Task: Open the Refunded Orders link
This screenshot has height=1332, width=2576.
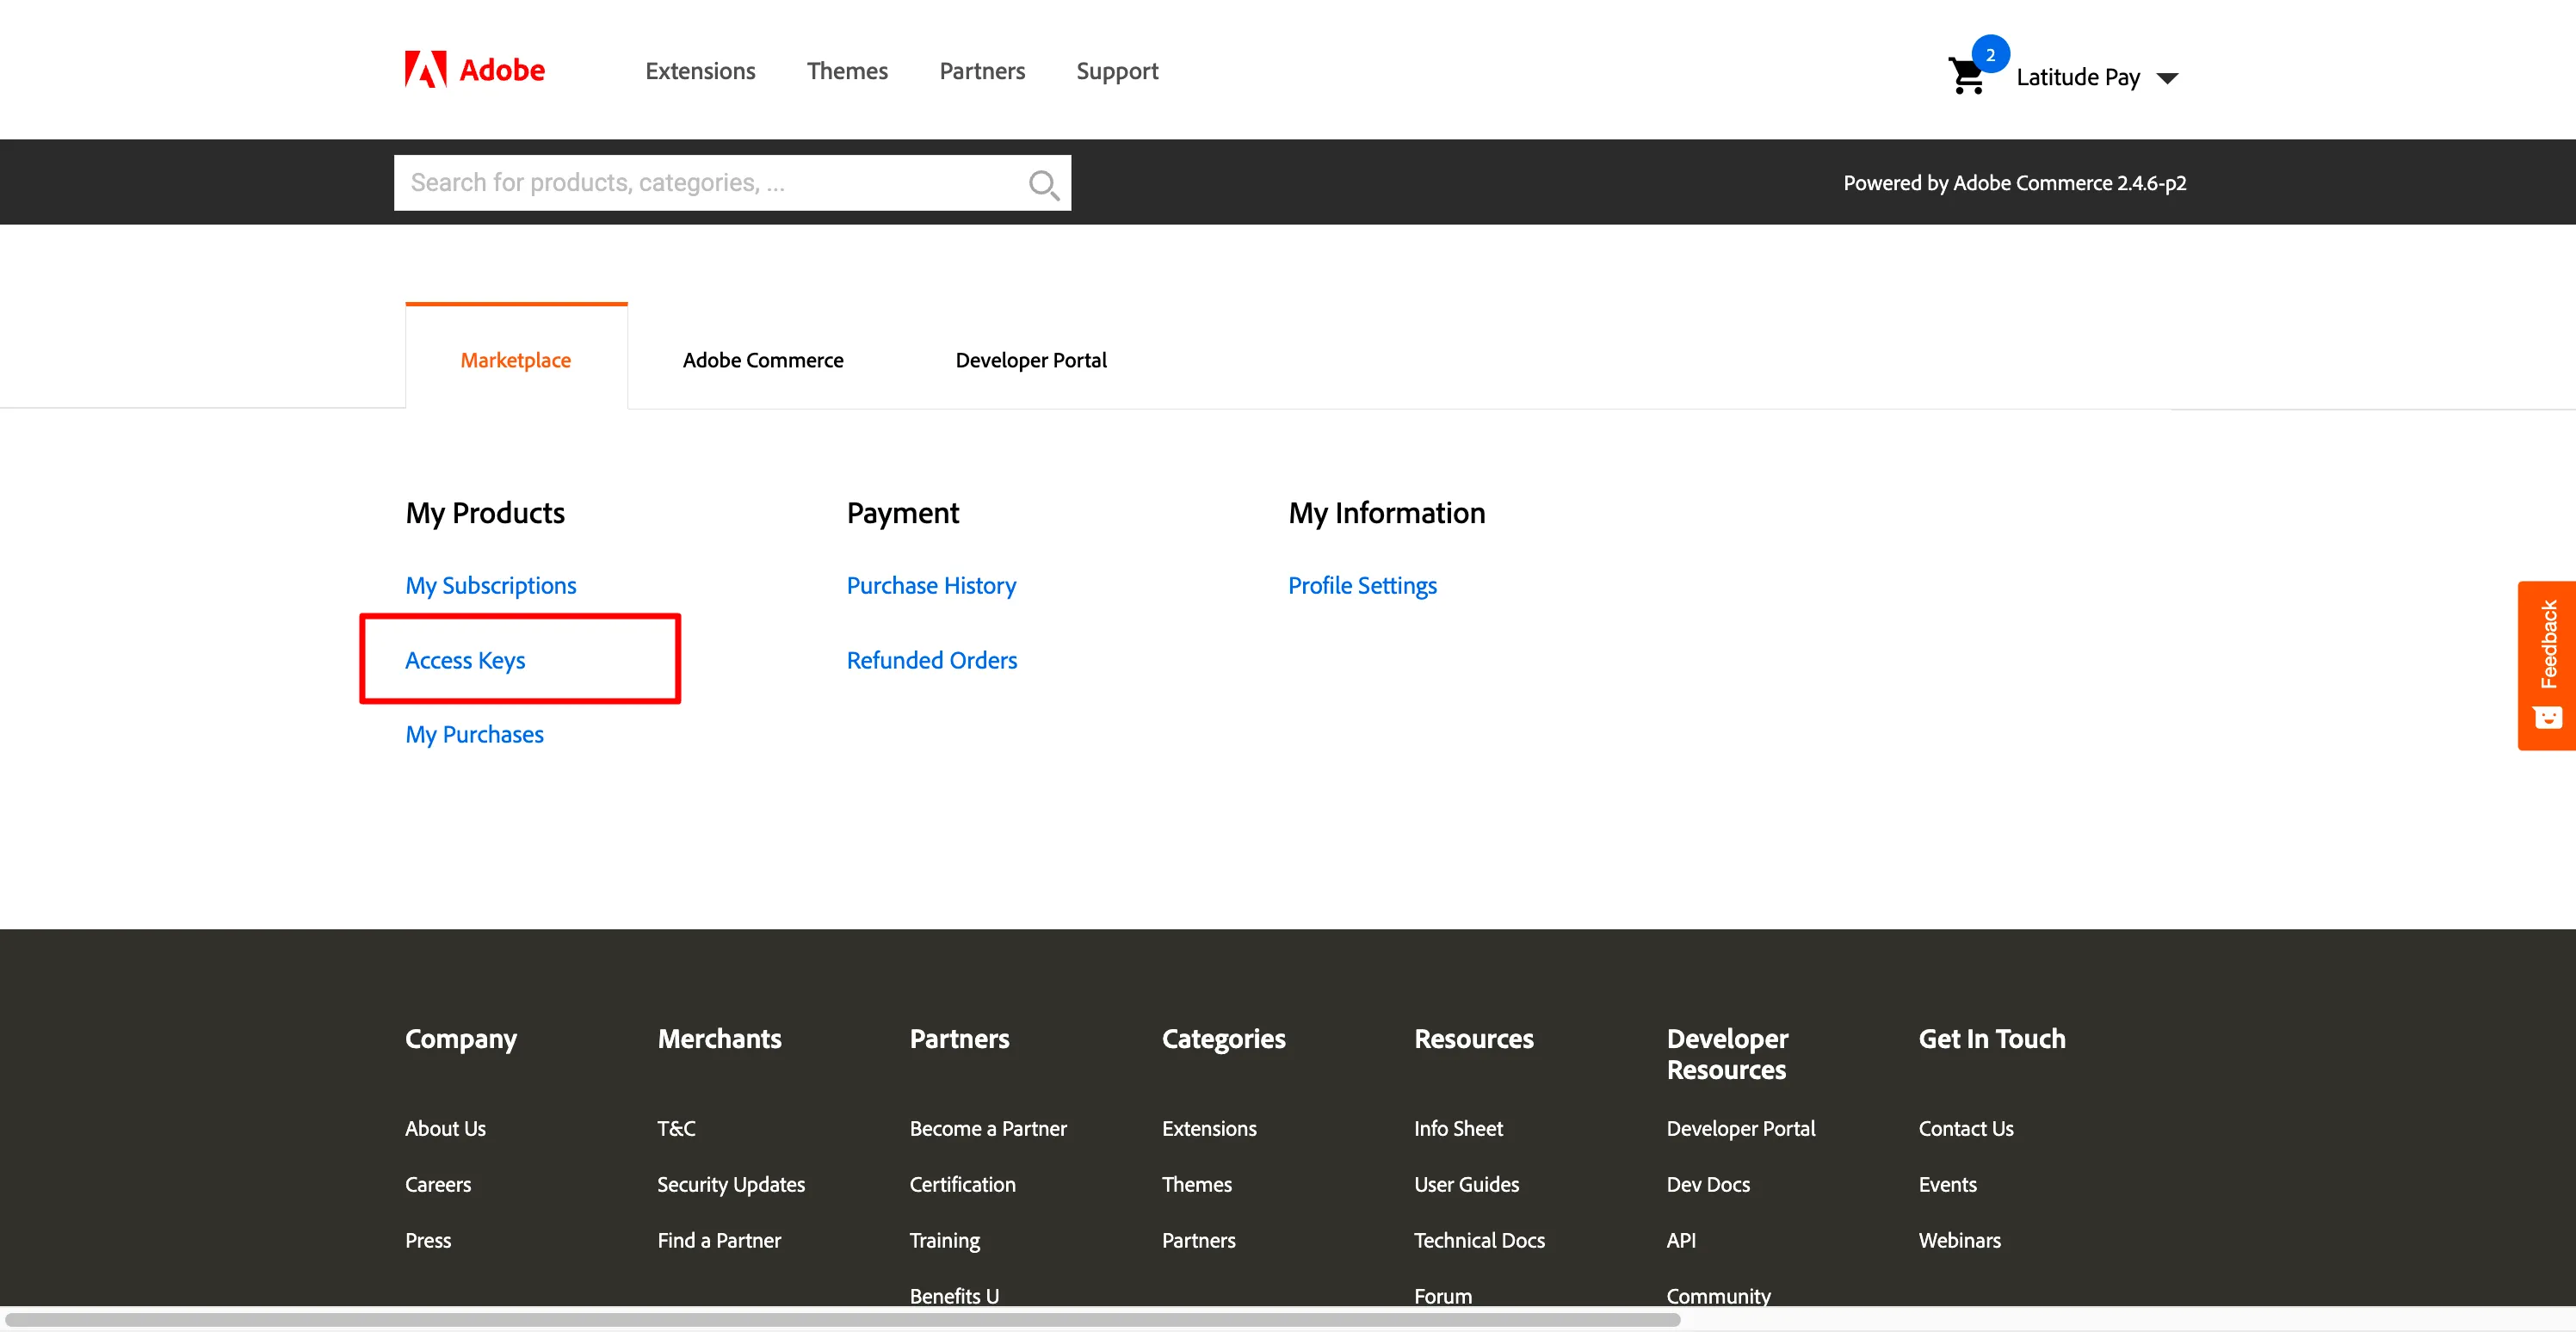Action: (932, 660)
